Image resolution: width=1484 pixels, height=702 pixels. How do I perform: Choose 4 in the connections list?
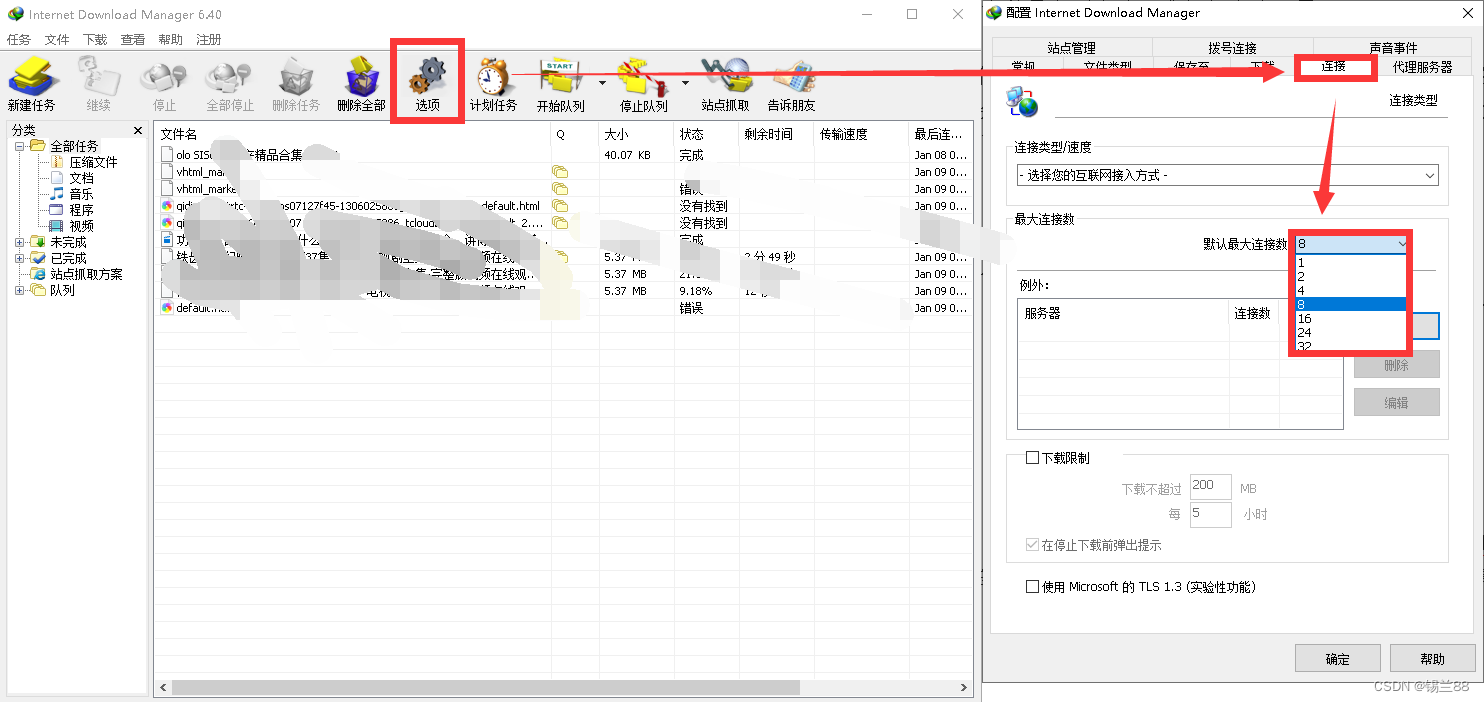1350,290
